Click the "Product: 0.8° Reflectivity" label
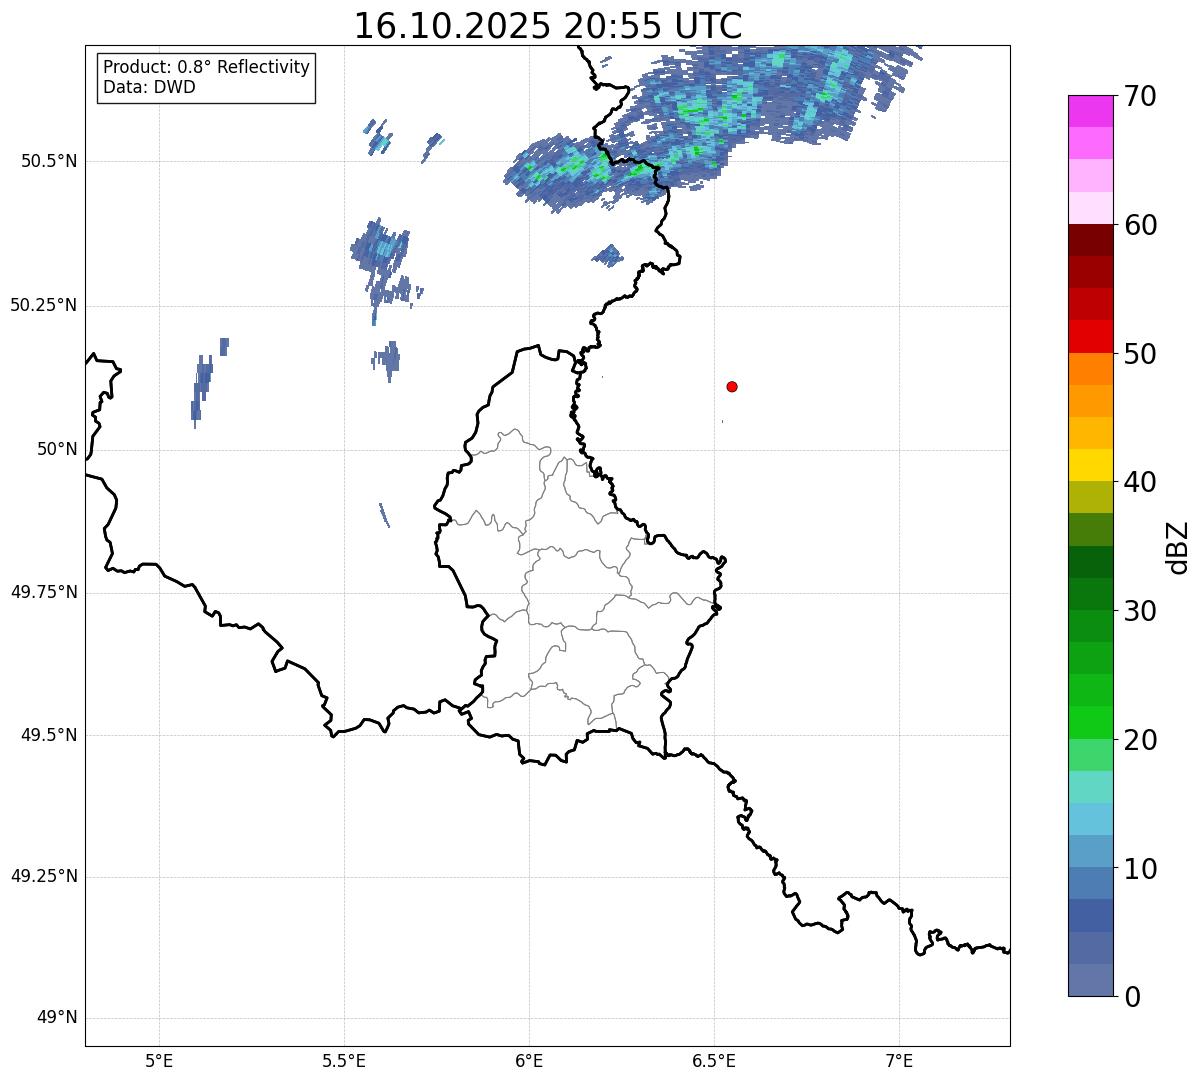The image size is (1202, 1081). 207,67
